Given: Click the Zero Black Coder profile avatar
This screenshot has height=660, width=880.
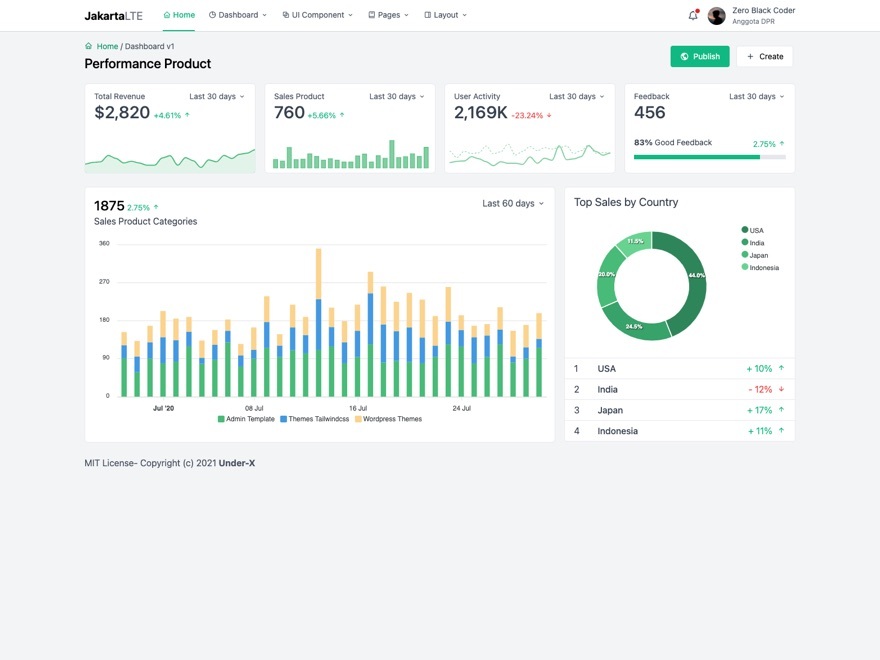Looking at the screenshot, I should click(716, 16).
